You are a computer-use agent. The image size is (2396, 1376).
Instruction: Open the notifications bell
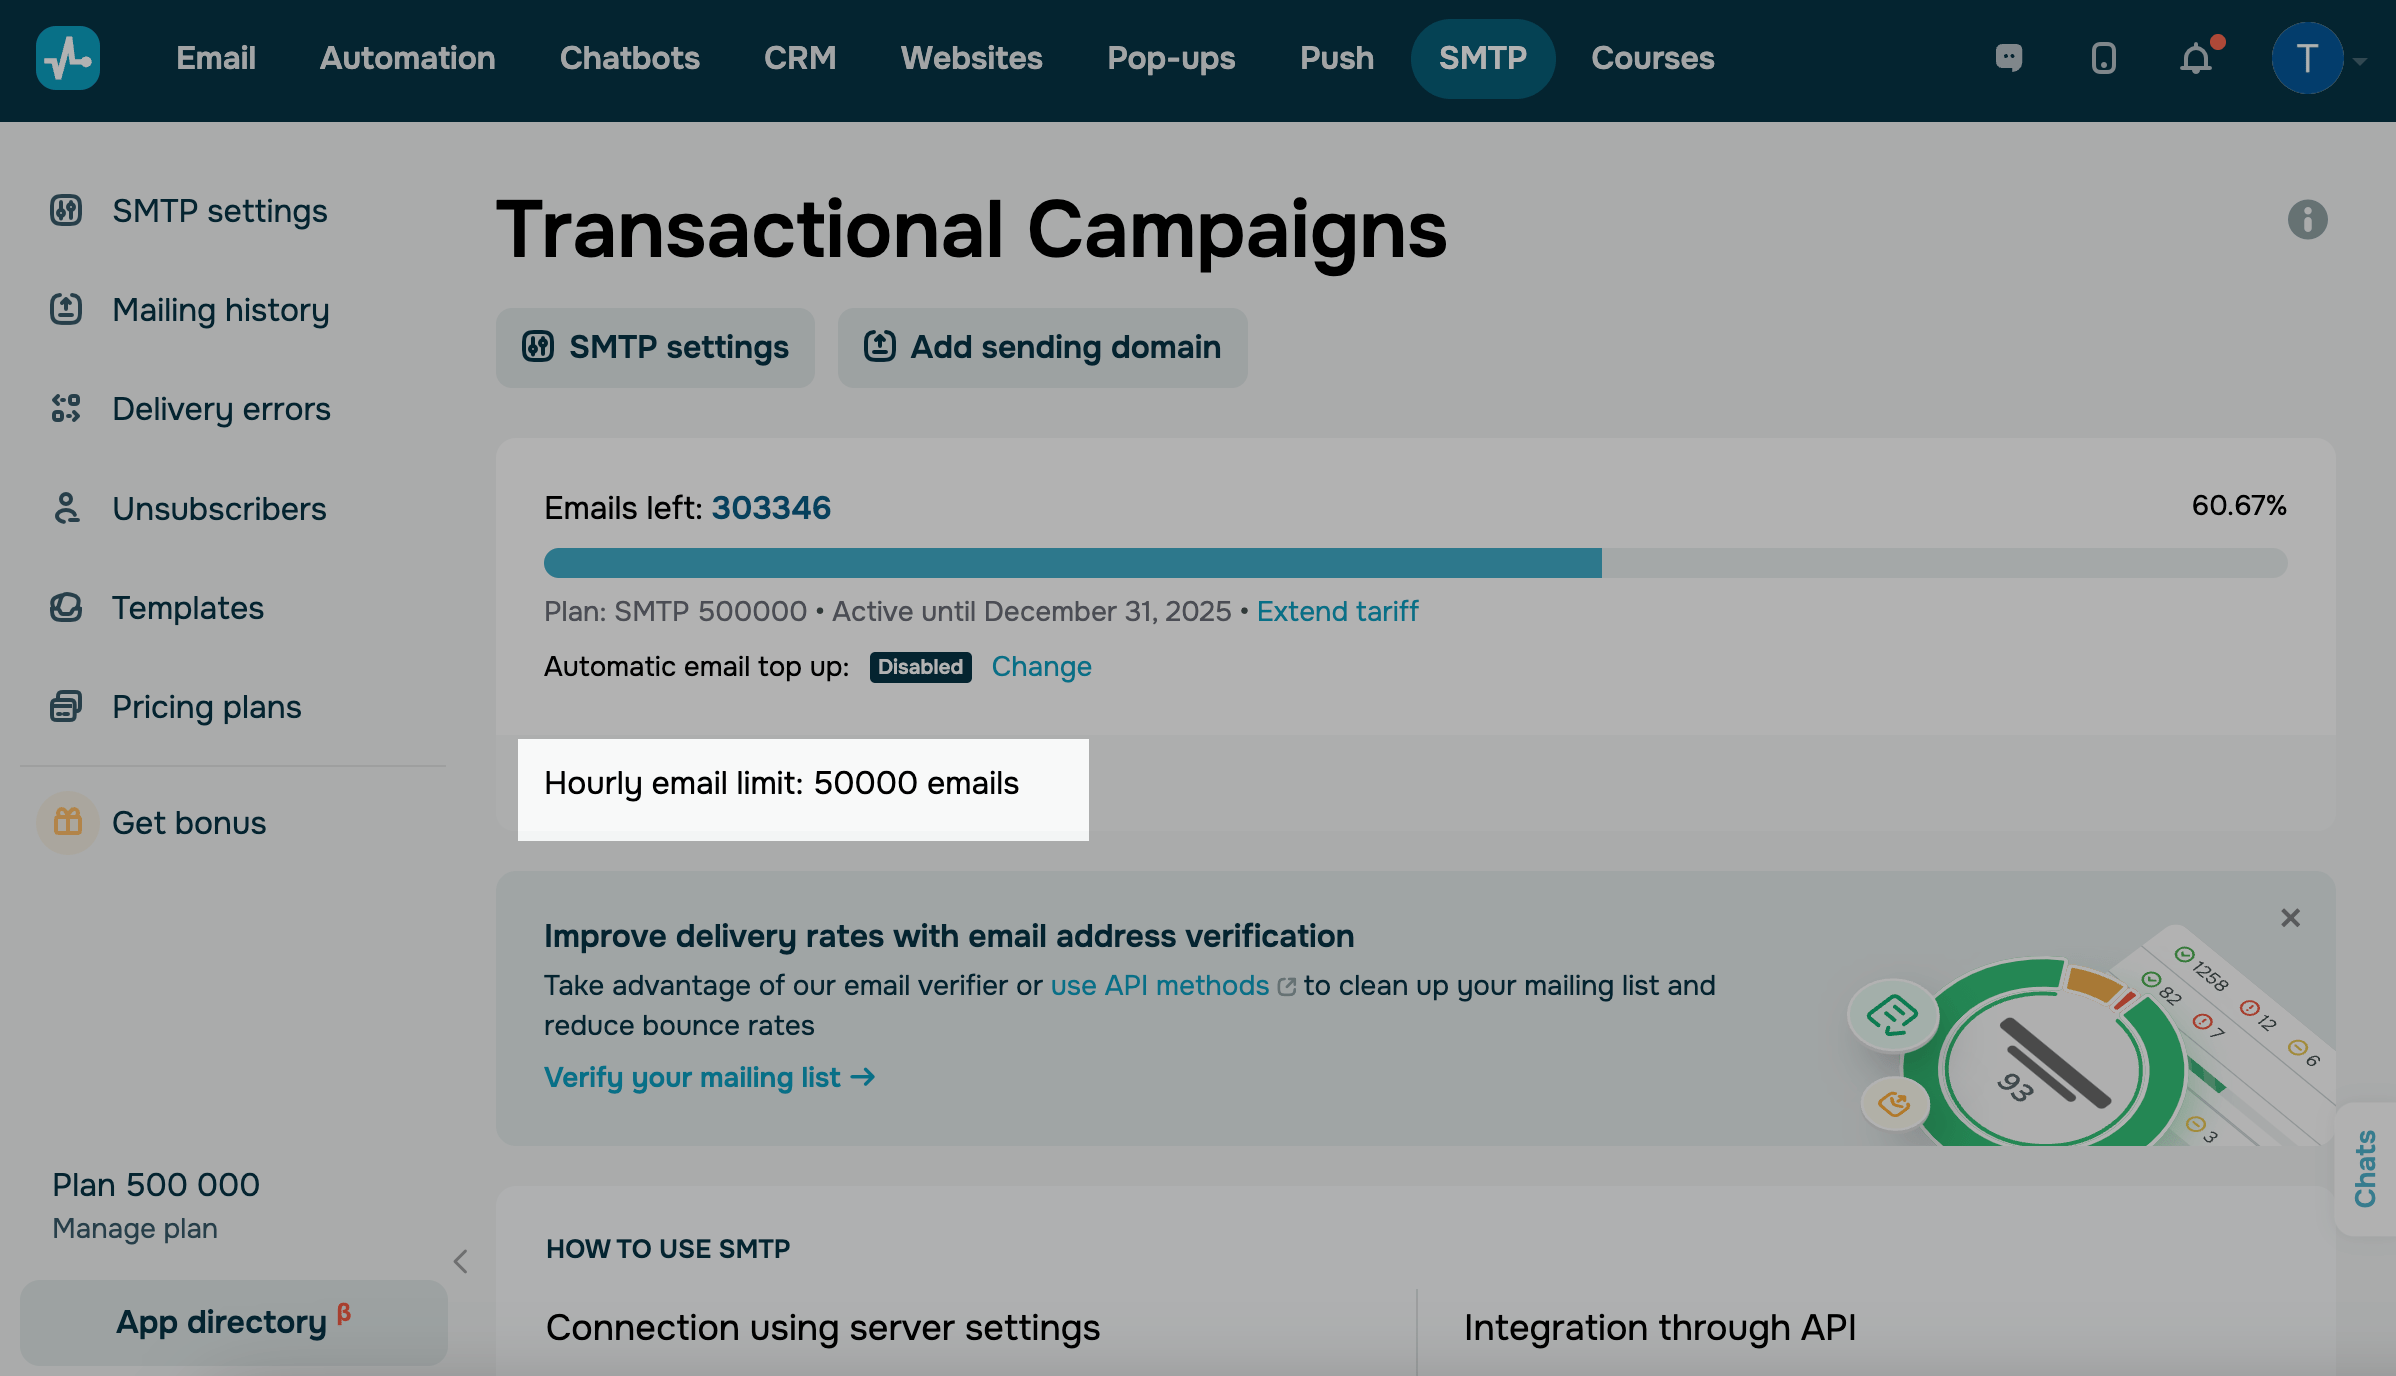pos(2196,59)
